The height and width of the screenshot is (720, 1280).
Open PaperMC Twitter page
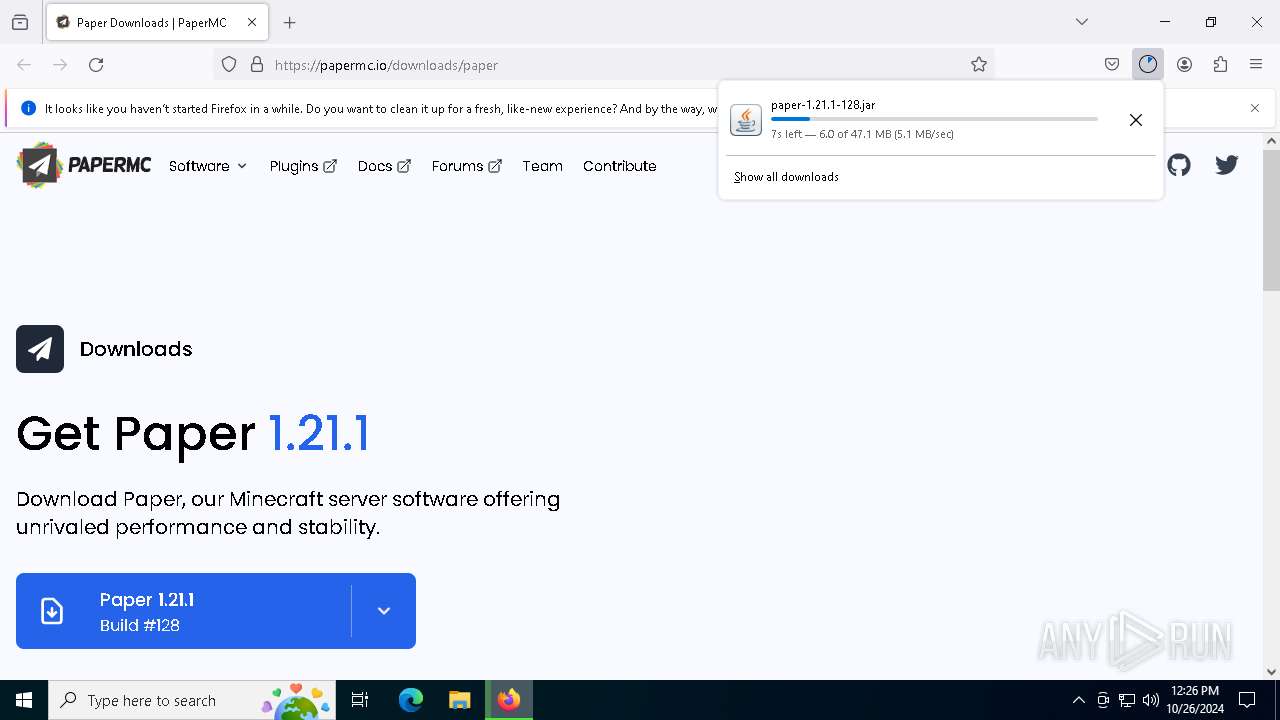point(1227,165)
